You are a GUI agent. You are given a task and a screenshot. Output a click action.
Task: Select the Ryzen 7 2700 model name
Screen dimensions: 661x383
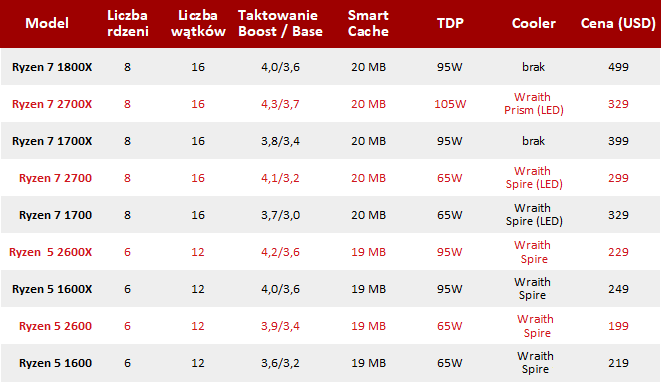pos(55,178)
